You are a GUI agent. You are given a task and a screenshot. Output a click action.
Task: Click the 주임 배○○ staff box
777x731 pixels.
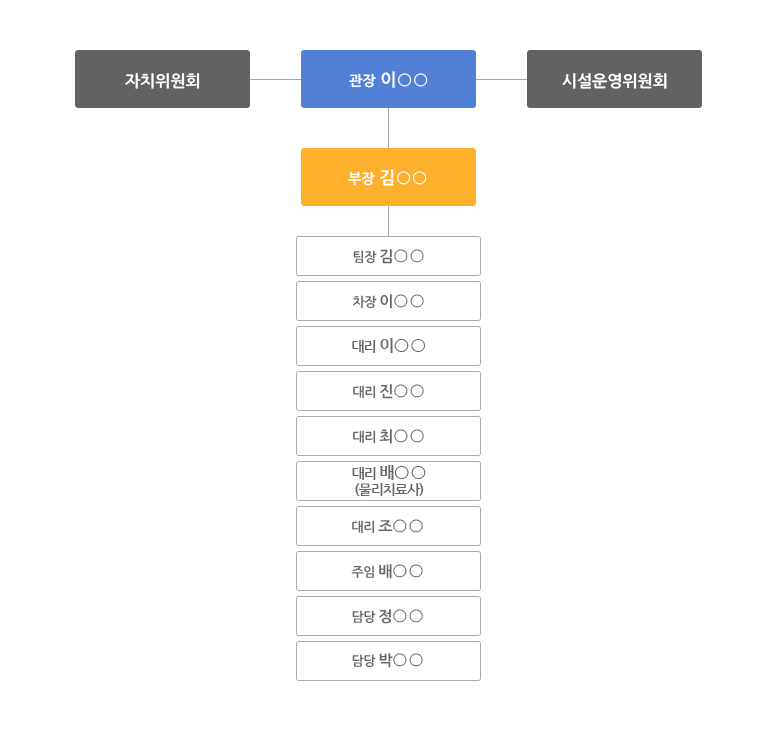coord(388,571)
